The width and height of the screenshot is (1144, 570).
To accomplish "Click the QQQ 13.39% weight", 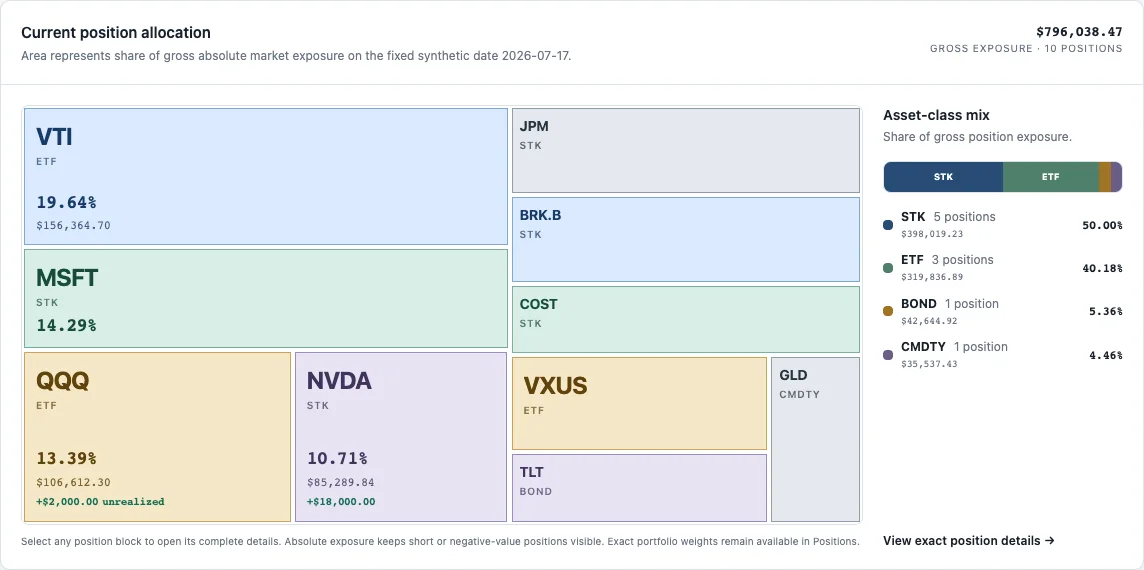I will click(x=66, y=458).
